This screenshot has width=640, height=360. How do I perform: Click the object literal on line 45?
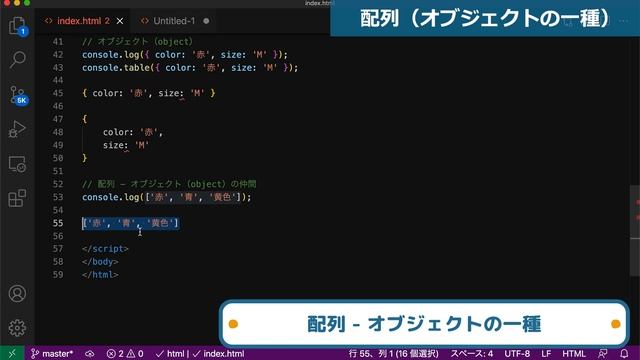tap(149, 93)
